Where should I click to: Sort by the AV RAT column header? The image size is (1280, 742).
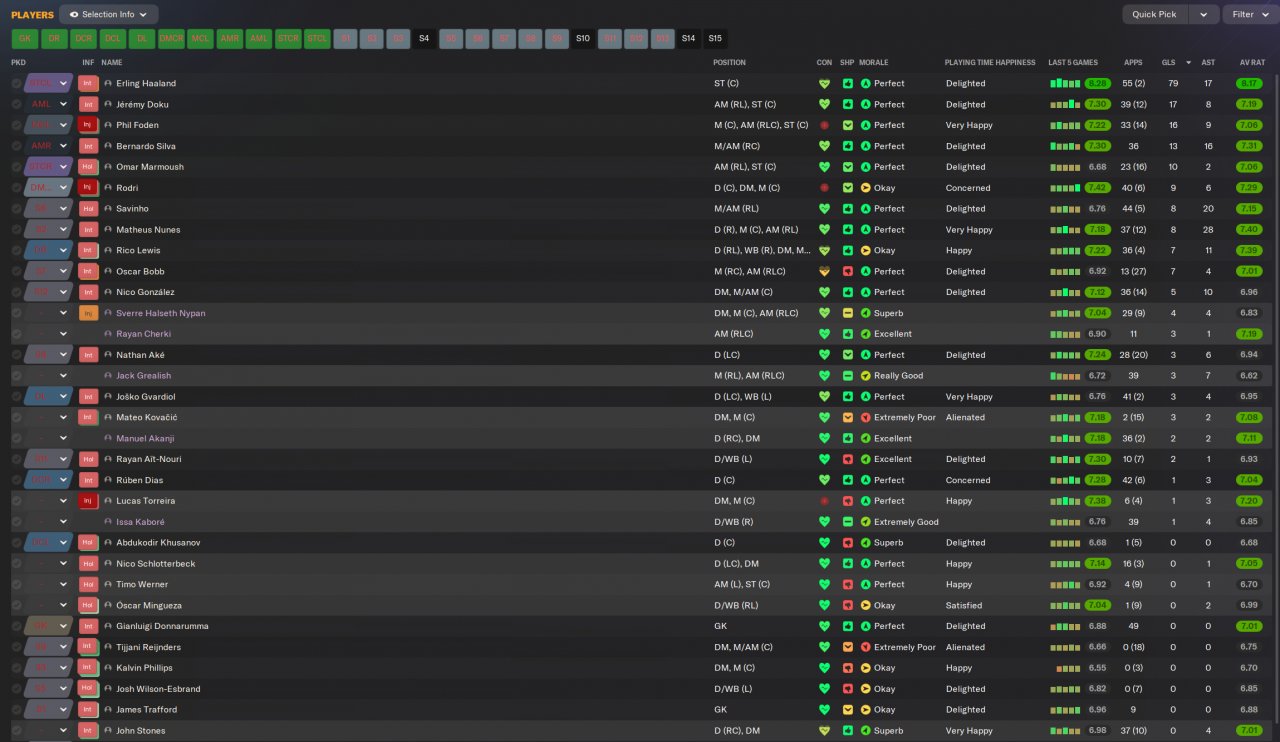coord(1252,62)
